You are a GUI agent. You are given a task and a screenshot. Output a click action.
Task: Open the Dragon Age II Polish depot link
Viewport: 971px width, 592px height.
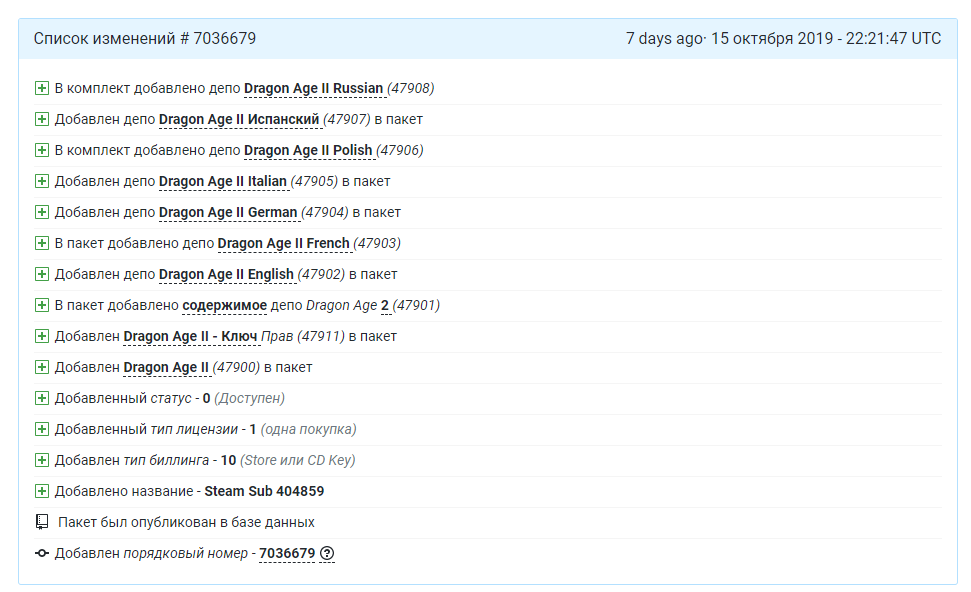pyautogui.click(x=308, y=150)
